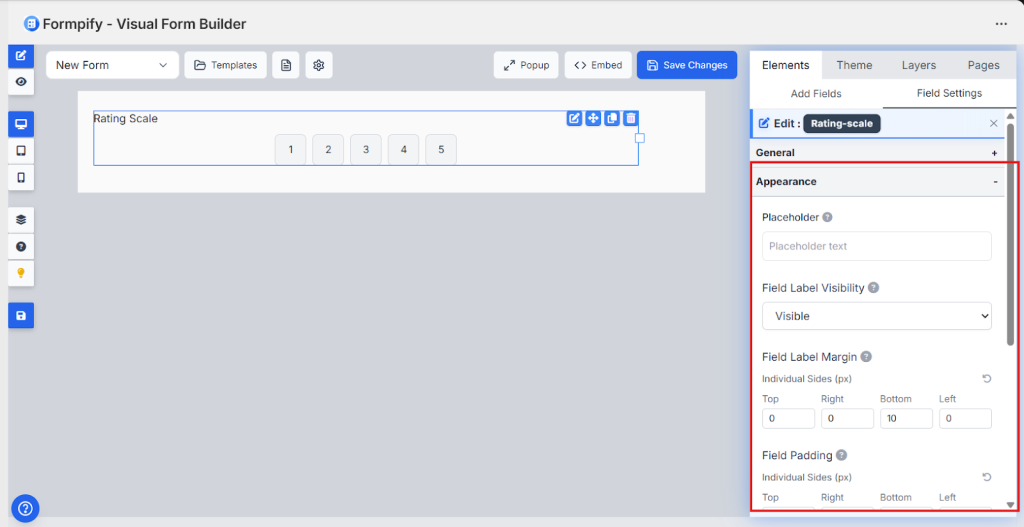The height and width of the screenshot is (527, 1024).
Task: Switch to mobile phone preview in sidebar
Action: pos(21,177)
